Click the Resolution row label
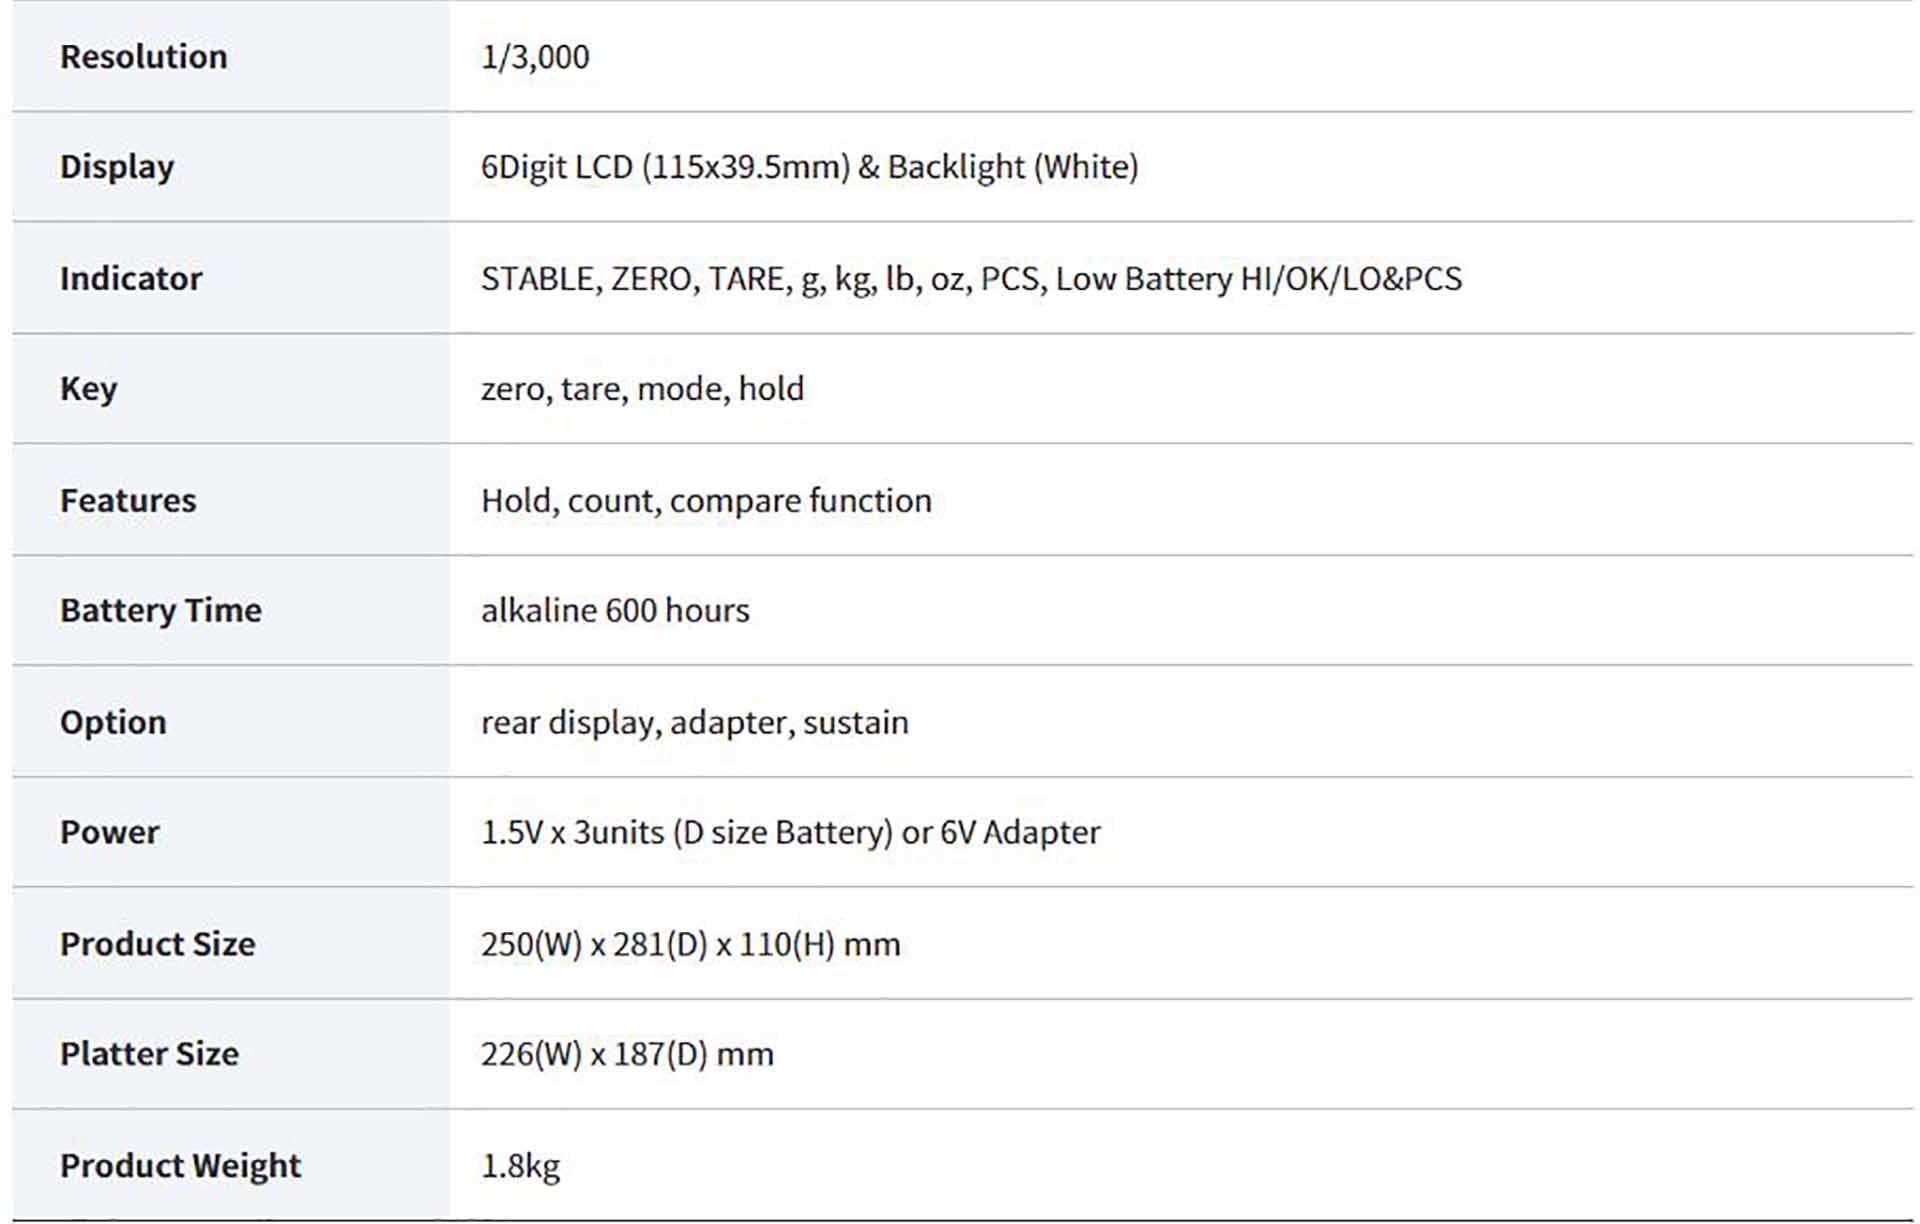The image size is (1920, 1224). (x=143, y=57)
